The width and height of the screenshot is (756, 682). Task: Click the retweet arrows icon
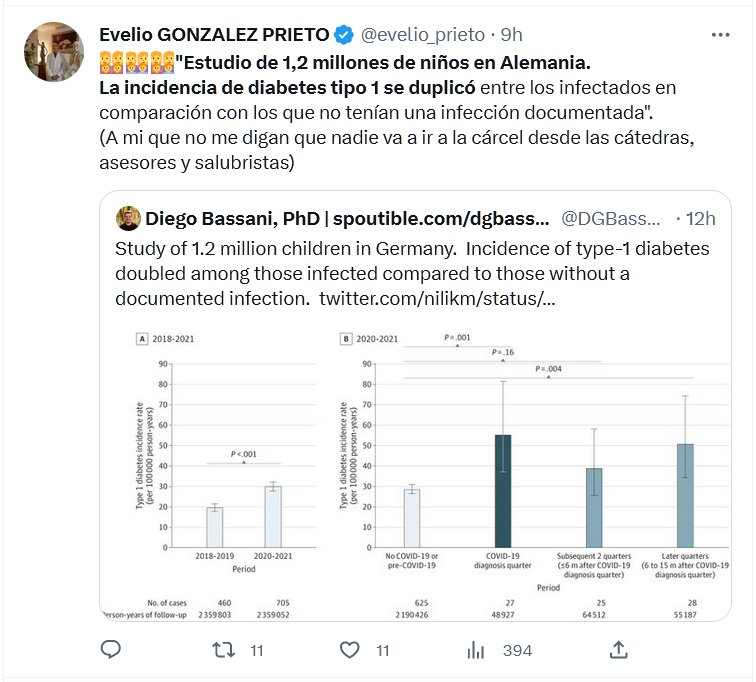tap(226, 650)
